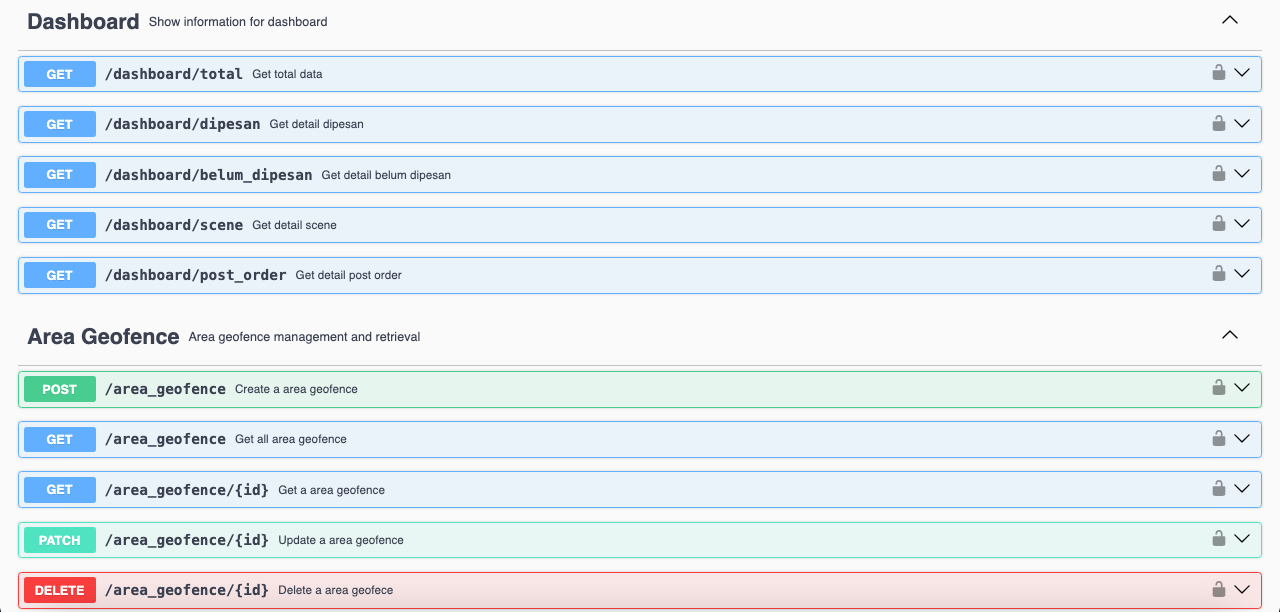The image size is (1280, 612).
Task: Click lock on PATCH /area_geofence/{id} row
Action: 1218,539
